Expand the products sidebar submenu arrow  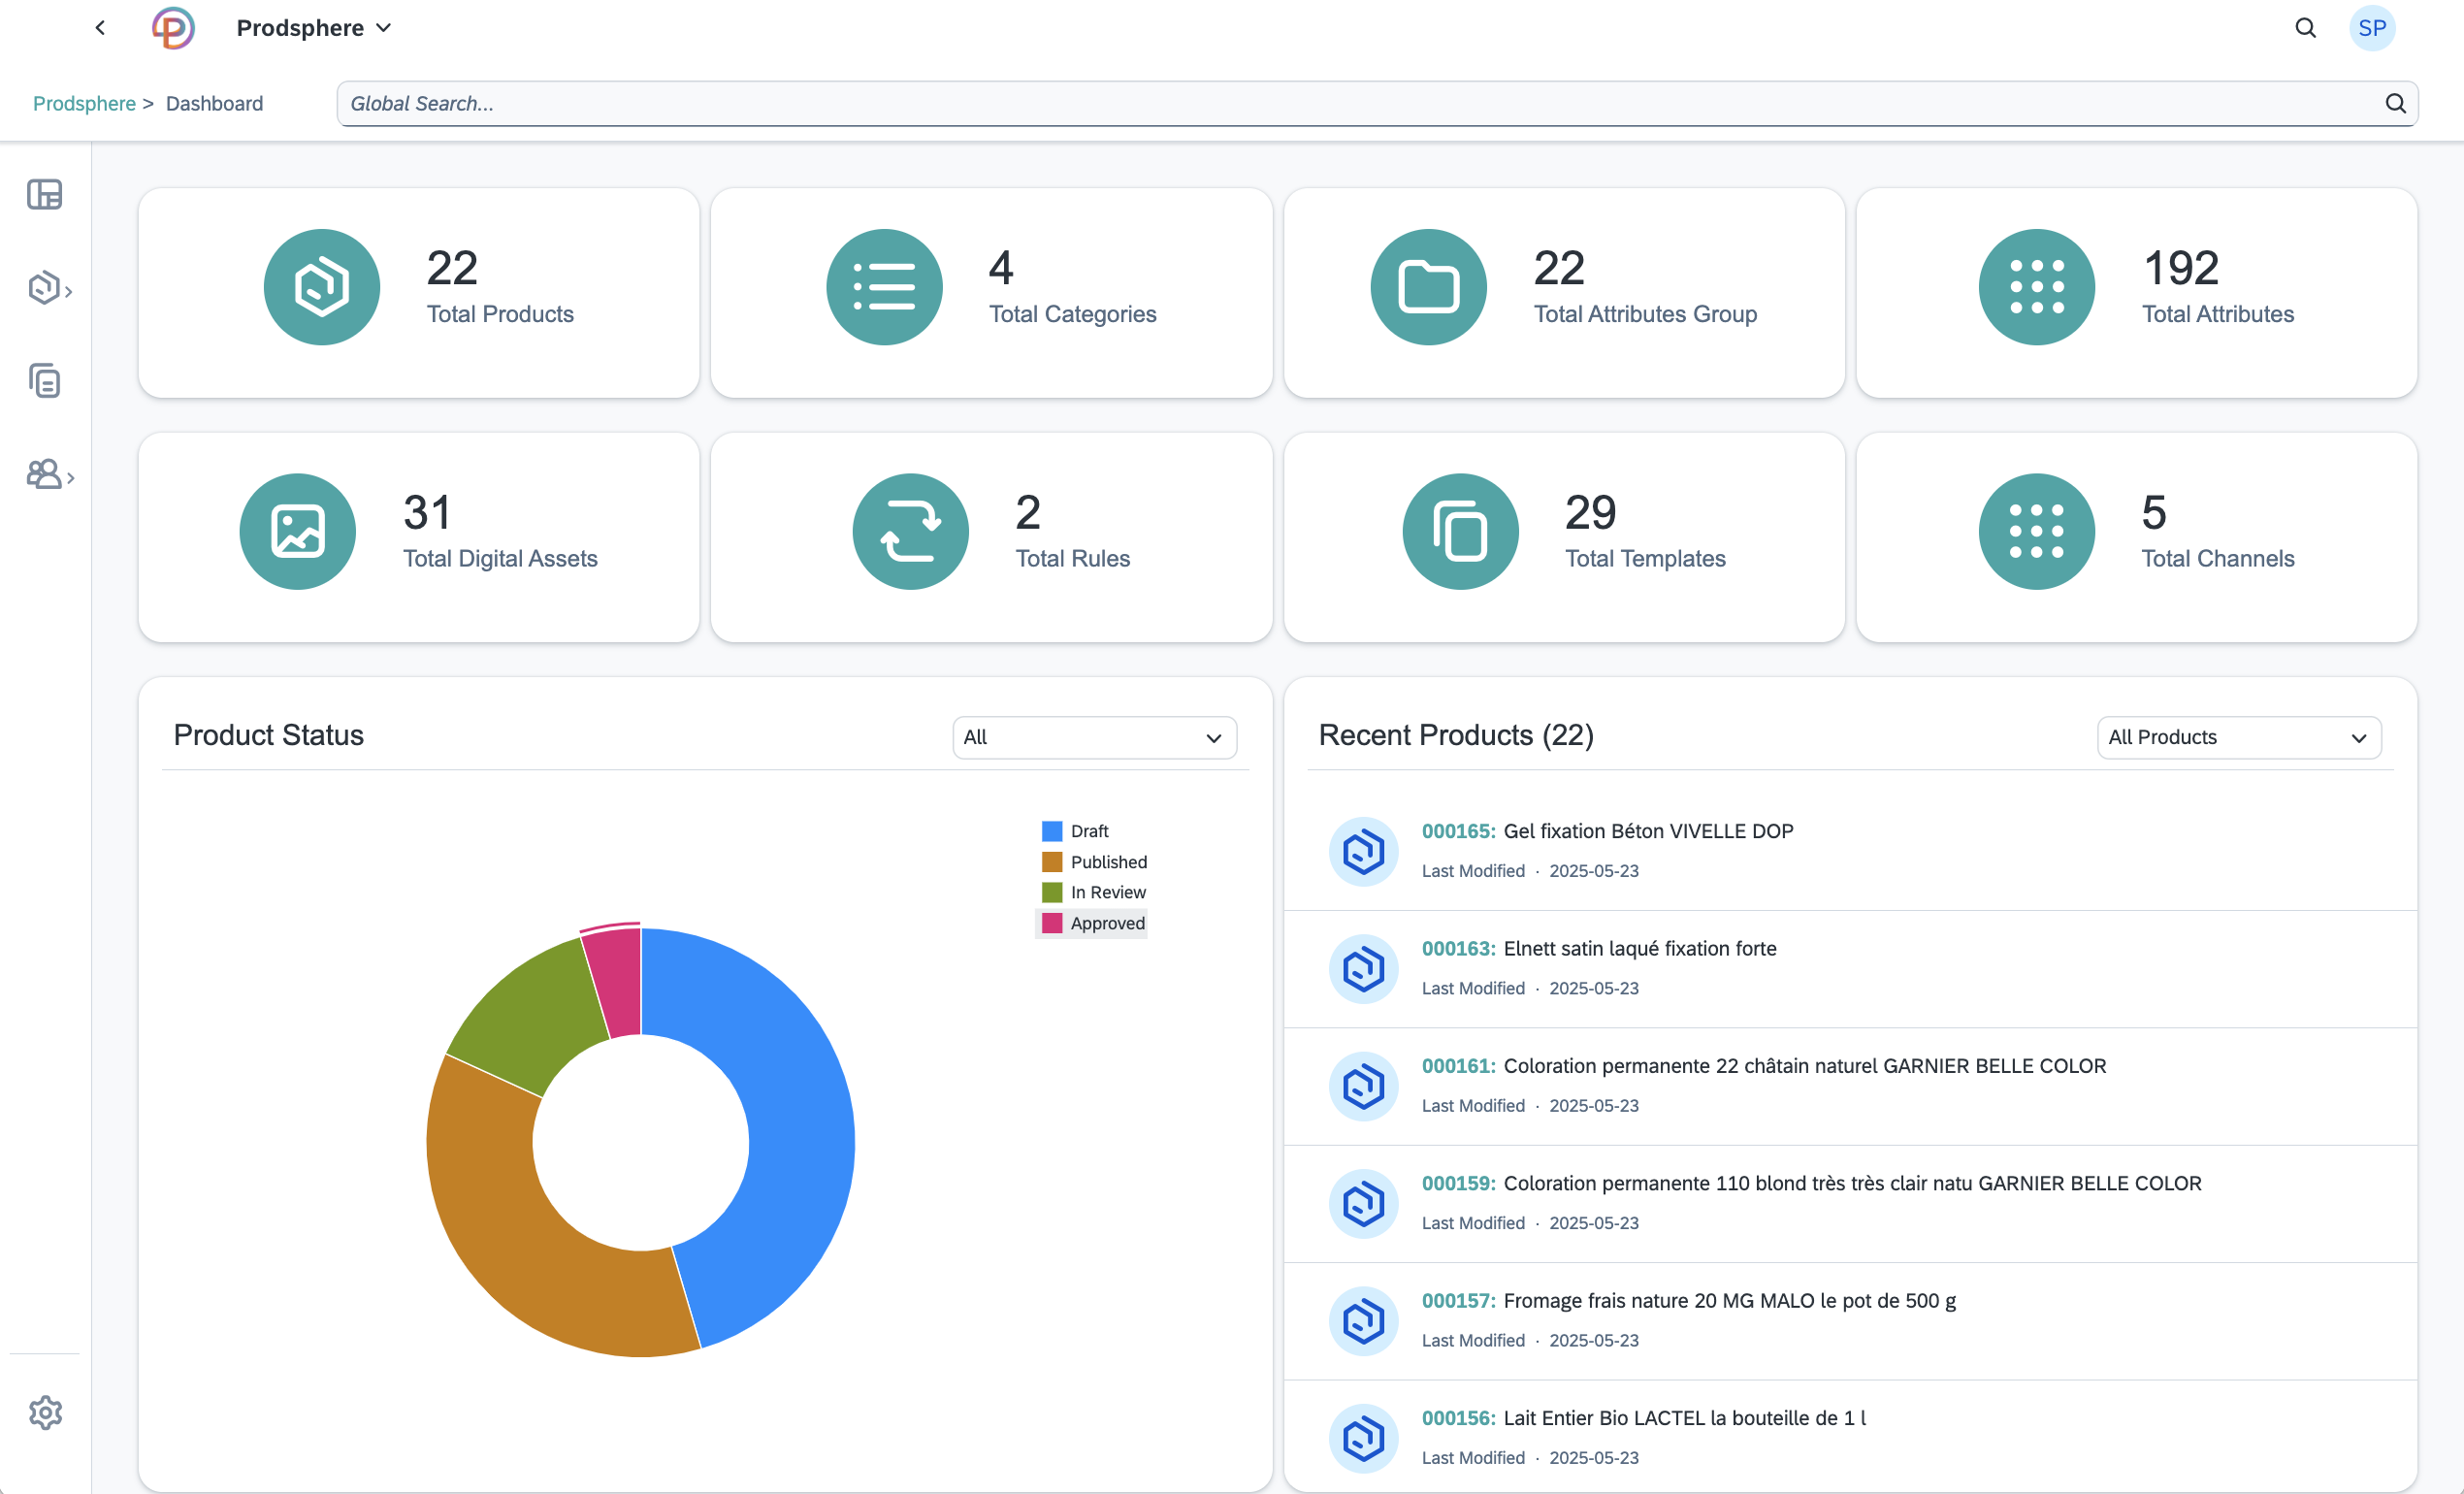coord(69,290)
